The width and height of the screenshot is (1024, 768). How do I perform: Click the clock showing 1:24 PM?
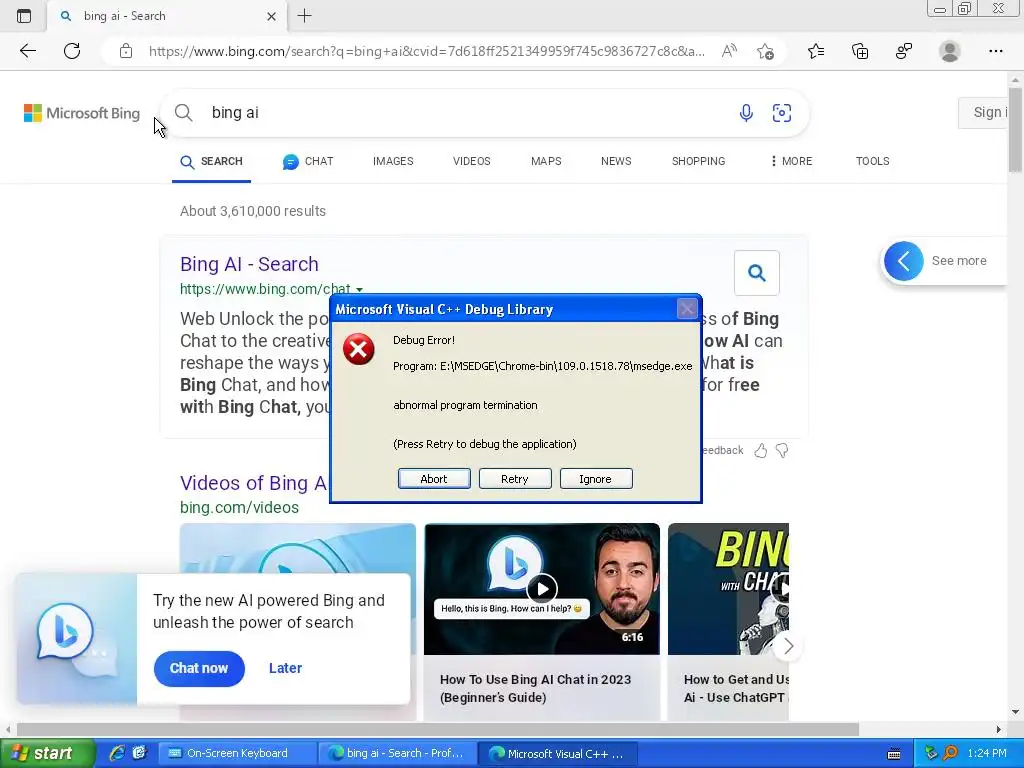click(x=986, y=754)
